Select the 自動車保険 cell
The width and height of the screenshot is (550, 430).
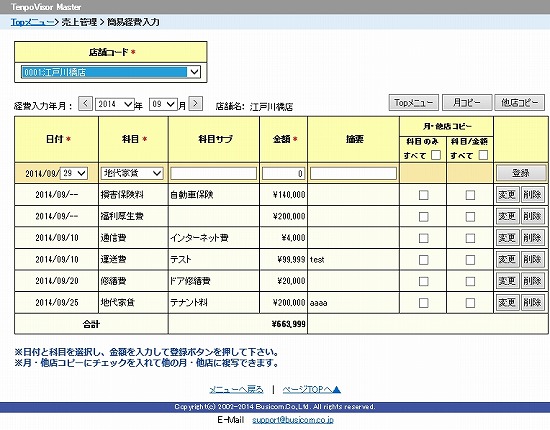pos(214,195)
